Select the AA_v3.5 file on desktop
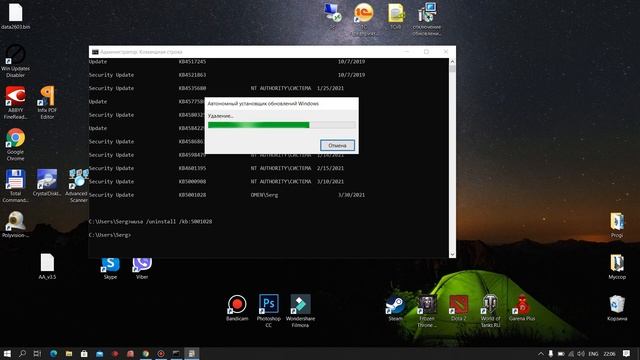 point(47,266)
